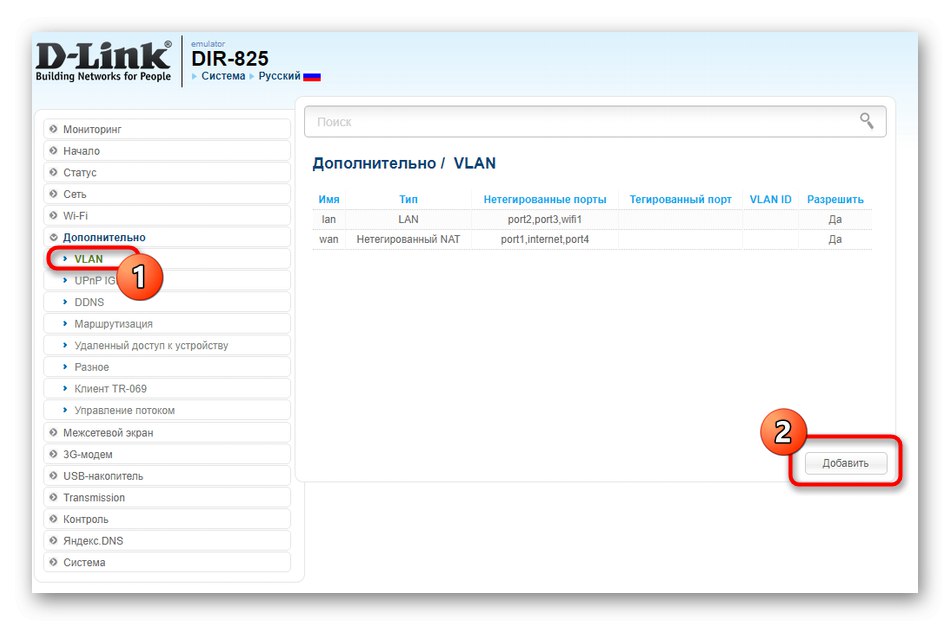Click the Нетегированный NAT cell
Image resolution: width=950 pixels, height=625 pixels.
pyautogui.click(x=408, y=239)
